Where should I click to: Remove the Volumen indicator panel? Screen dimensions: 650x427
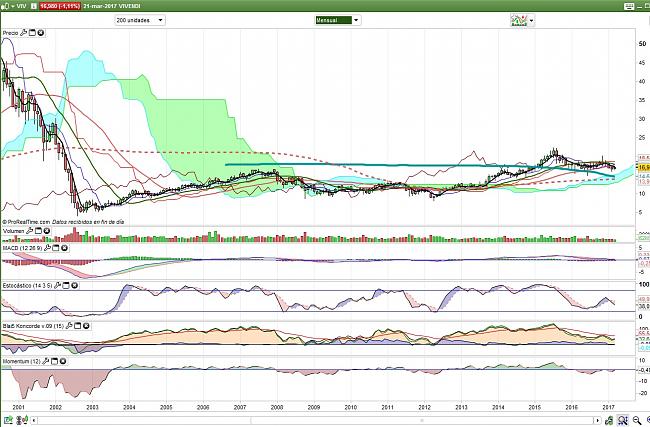click(x=48, y=230)
